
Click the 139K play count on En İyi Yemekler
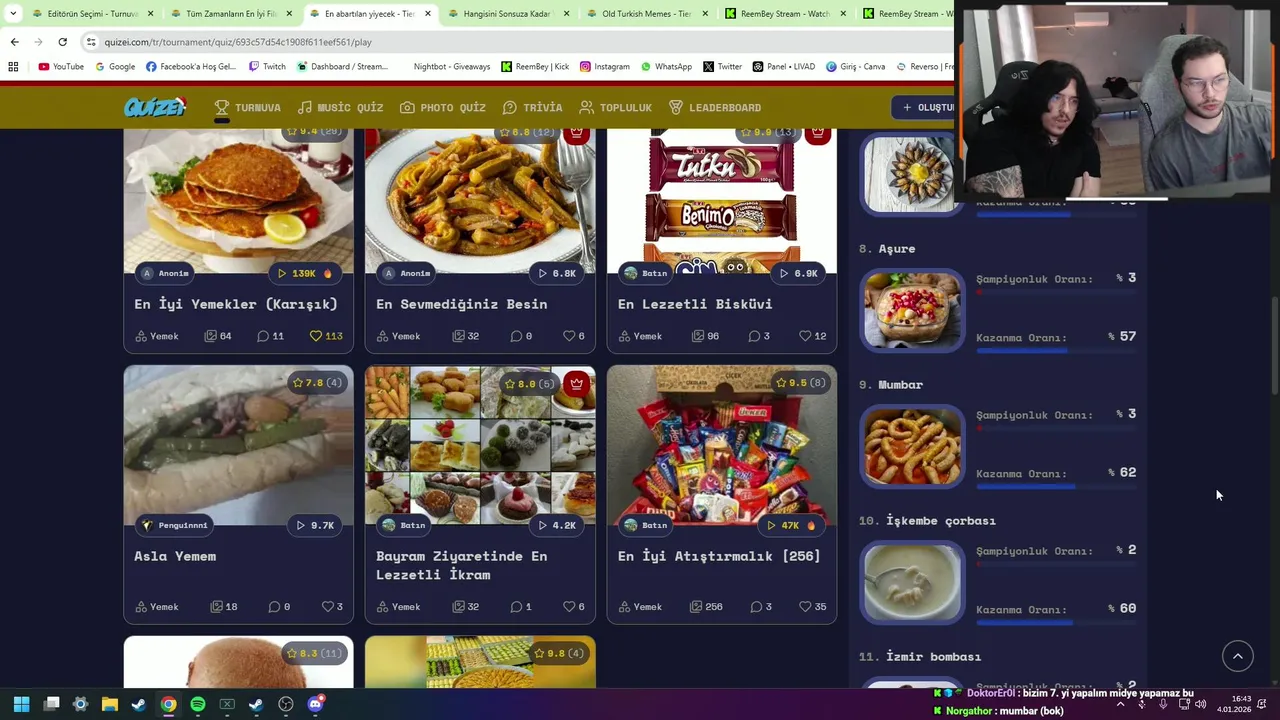coord(304,273)
